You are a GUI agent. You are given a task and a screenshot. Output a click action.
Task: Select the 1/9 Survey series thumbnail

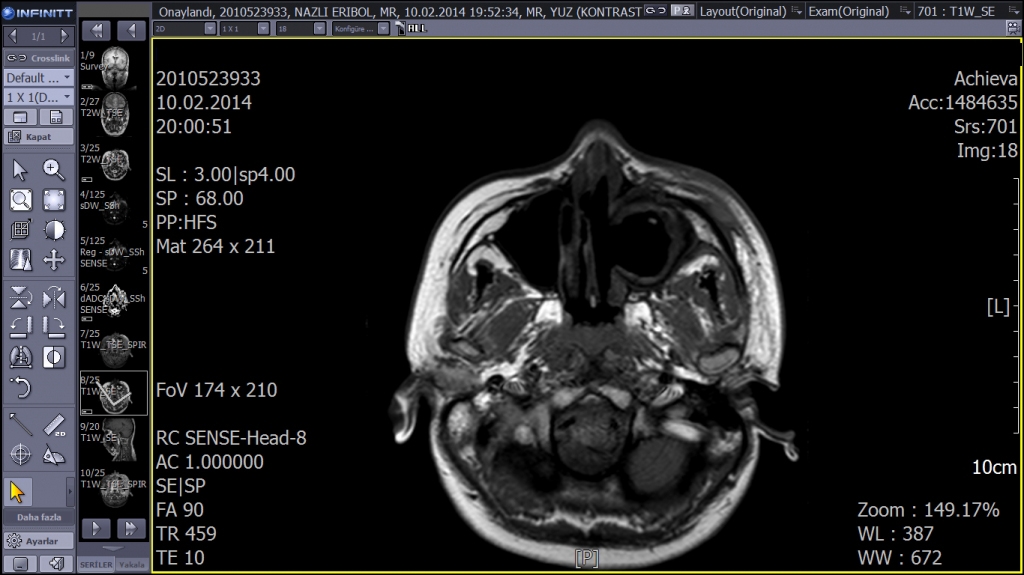point(114,68)
